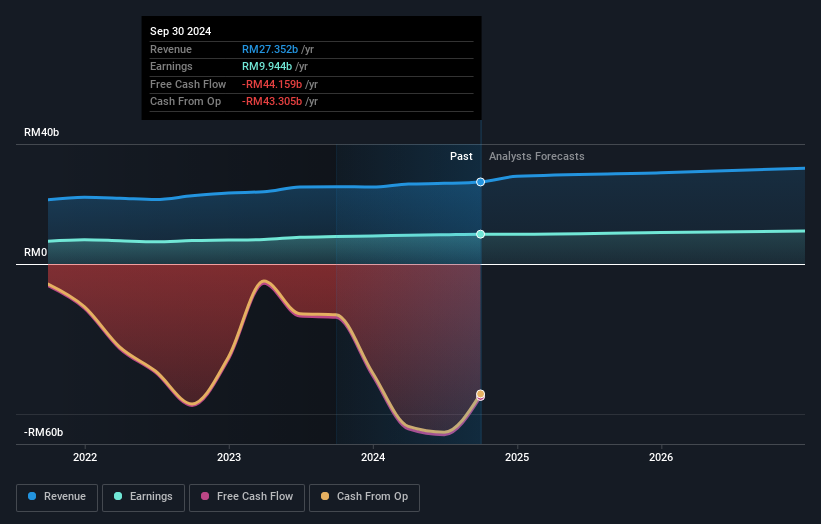Click the Free Cash Flow row label in tooltip
821x524 pixels.
188,84
